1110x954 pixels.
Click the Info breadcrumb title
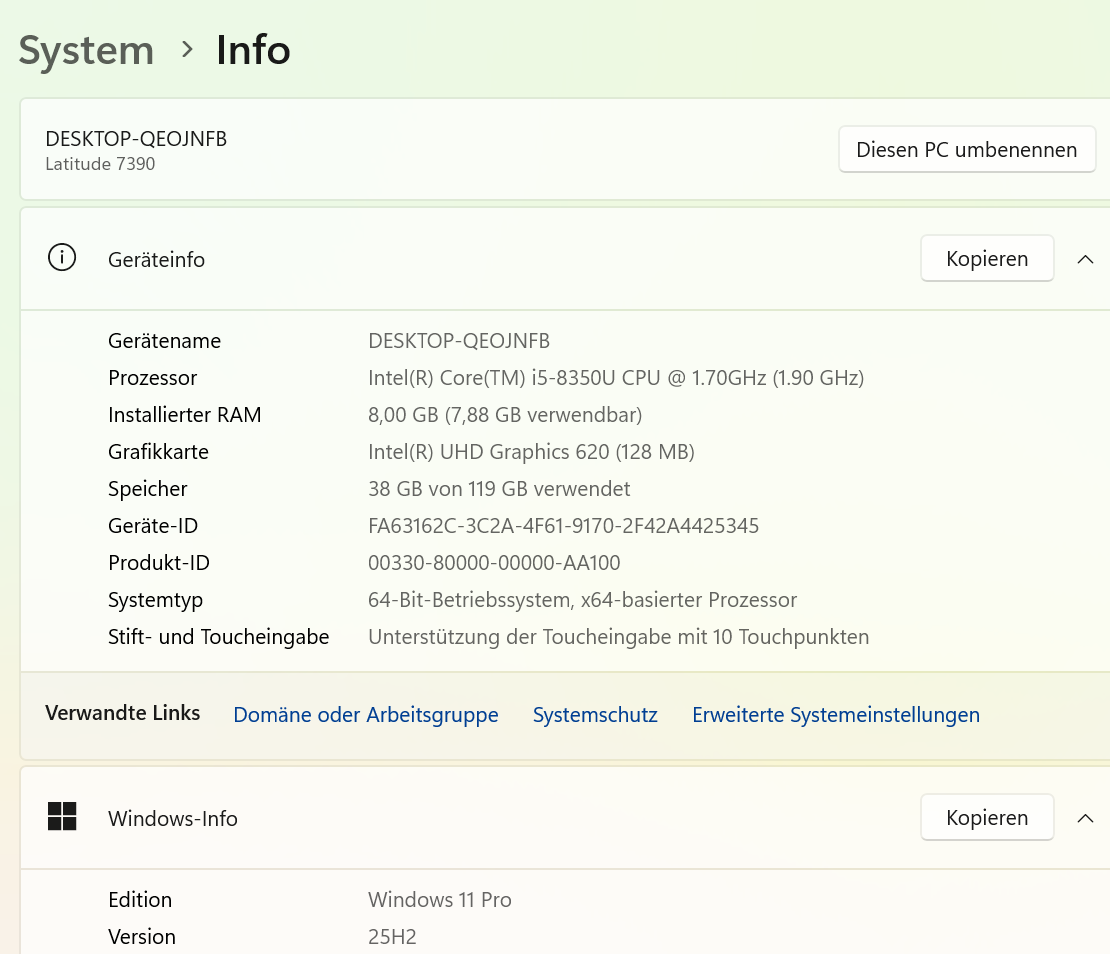pos(253,50)
